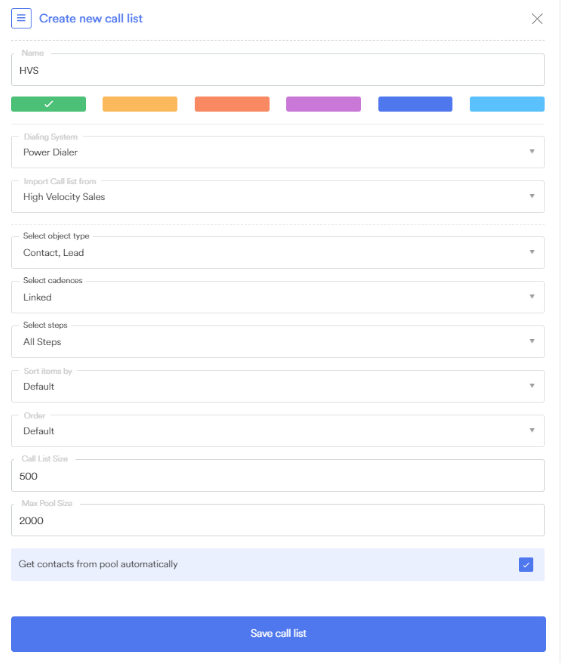
Task: Focus the Name field containing HVS
Action: [278, 70]
